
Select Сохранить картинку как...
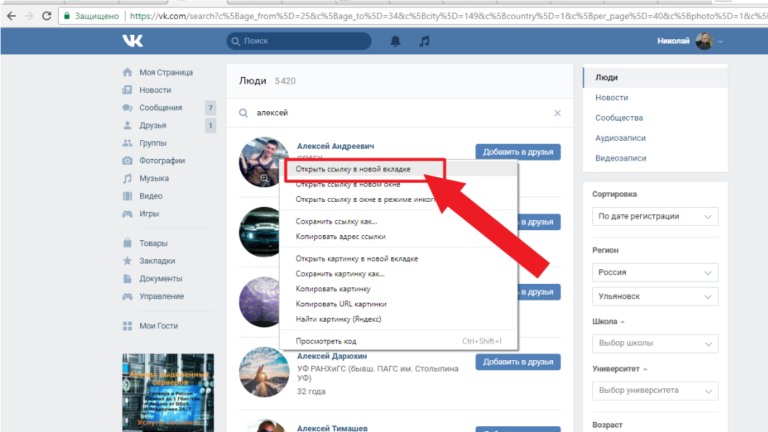coord(399,274)
